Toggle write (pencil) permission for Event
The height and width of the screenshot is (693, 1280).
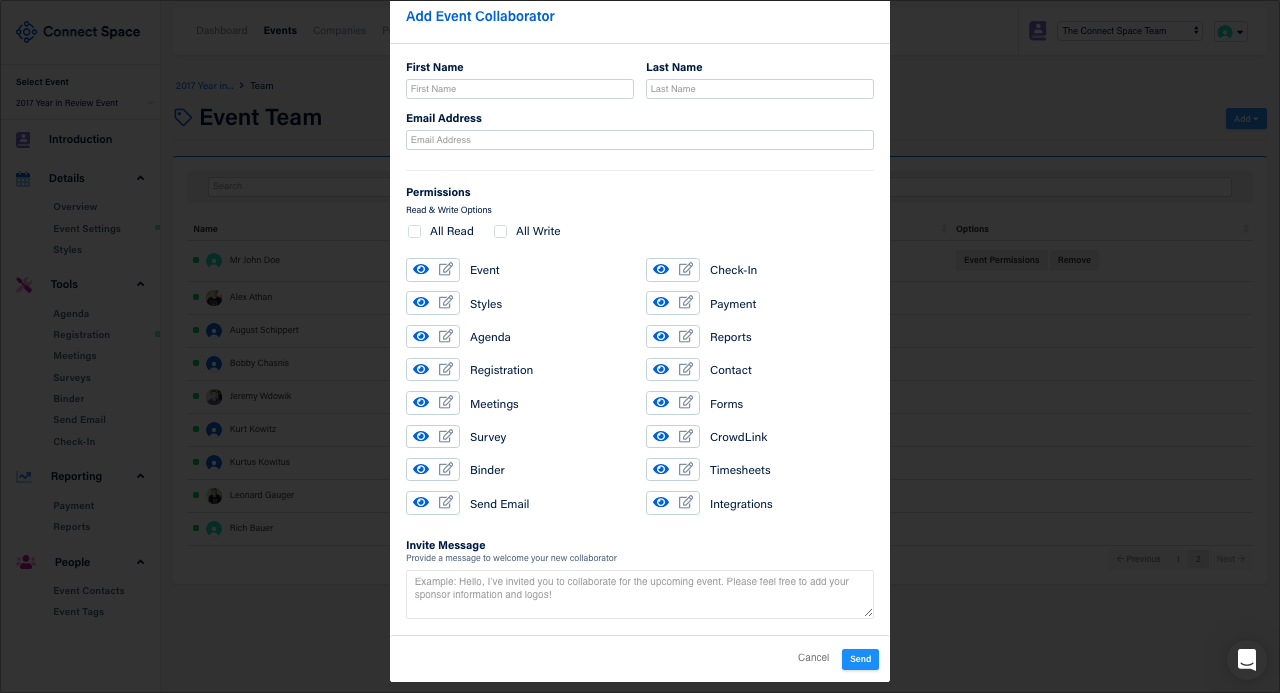(446, 270)
